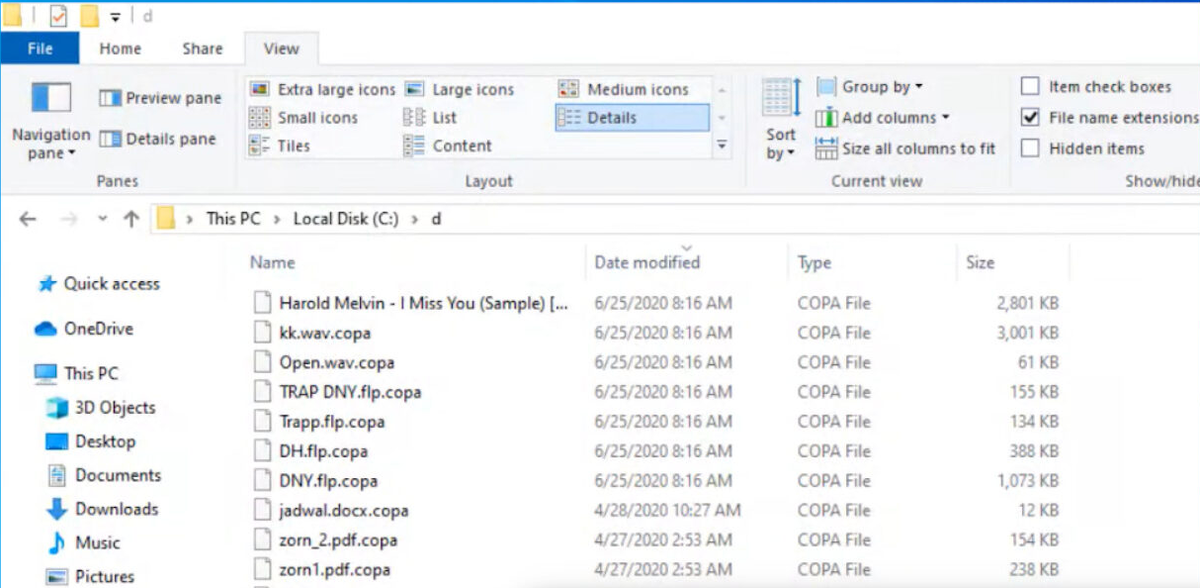
Task: Open Desktop in navigation pane
Action: pos(91,441)
